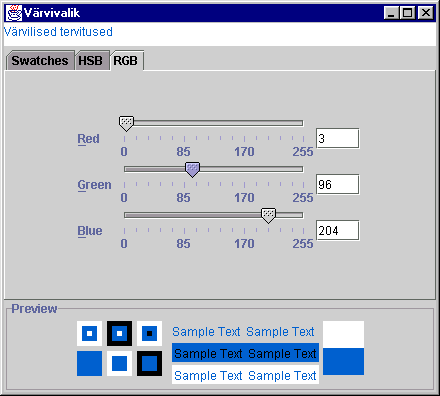This screenshot has width=440, height=396.
Task: Focus the Green value field showing 96
Action: 338,184
